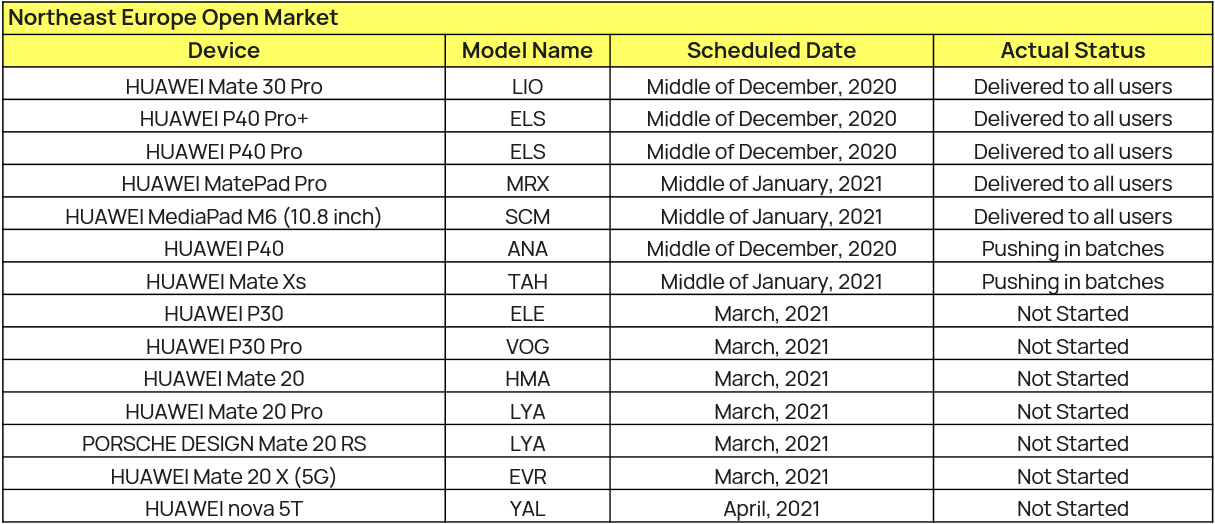Viewport: 1215px width, 524px height.
Task: Select the HUAWEI MatePad Pro cell
Action: (x=224, y=184)
